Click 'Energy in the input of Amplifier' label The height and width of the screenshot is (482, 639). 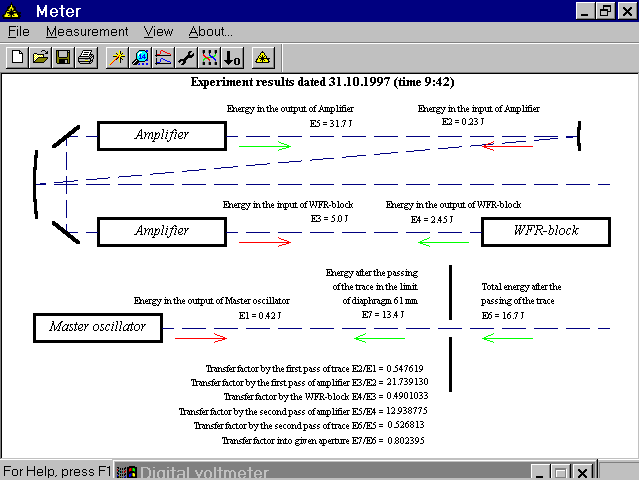pyautogui.click(x=479, y=109)
